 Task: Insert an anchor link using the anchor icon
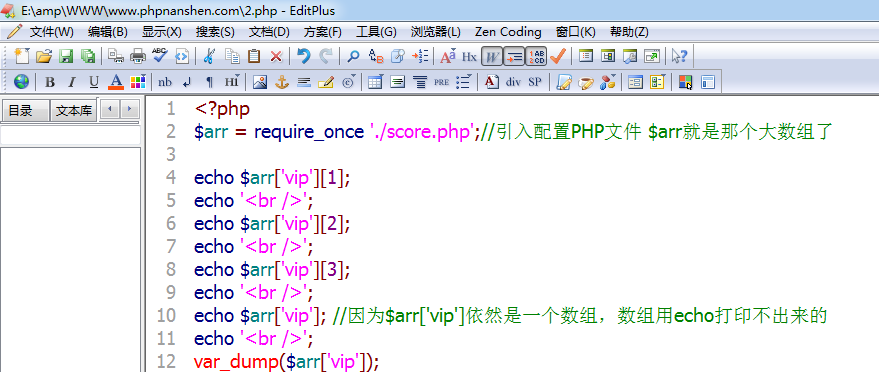281,82
